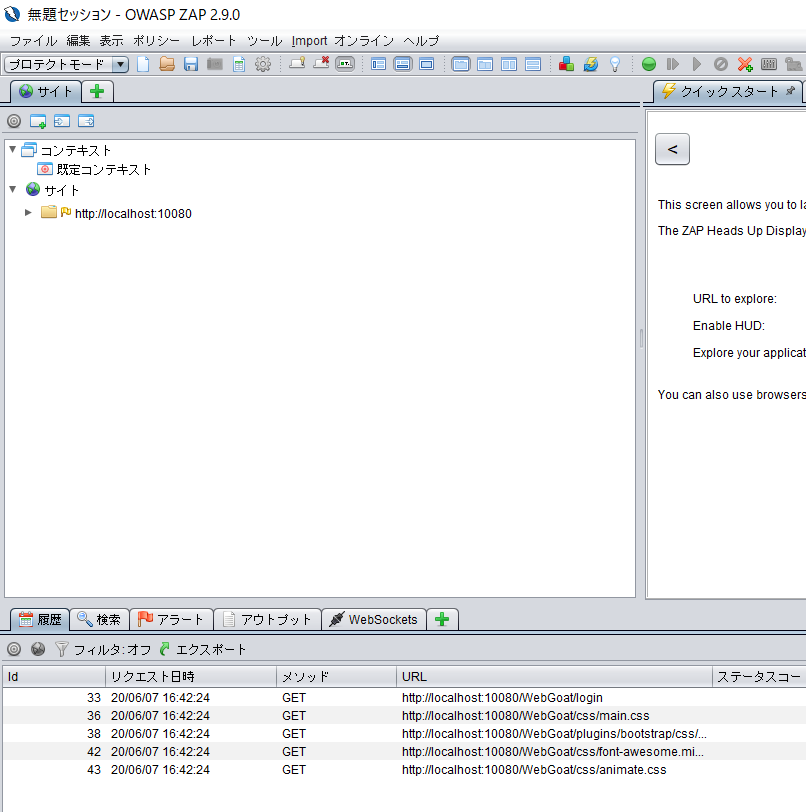Click エクスポート export button
806x812 pixels.
[x=203, y=649]
